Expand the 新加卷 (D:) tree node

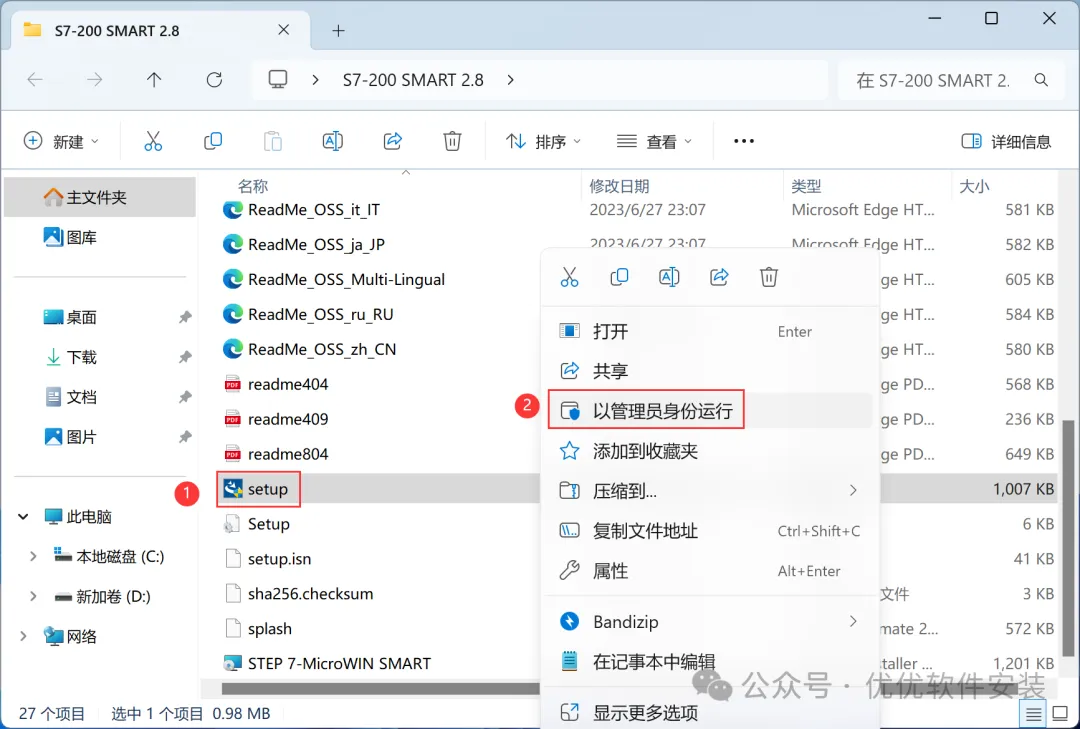click(33, 596)
